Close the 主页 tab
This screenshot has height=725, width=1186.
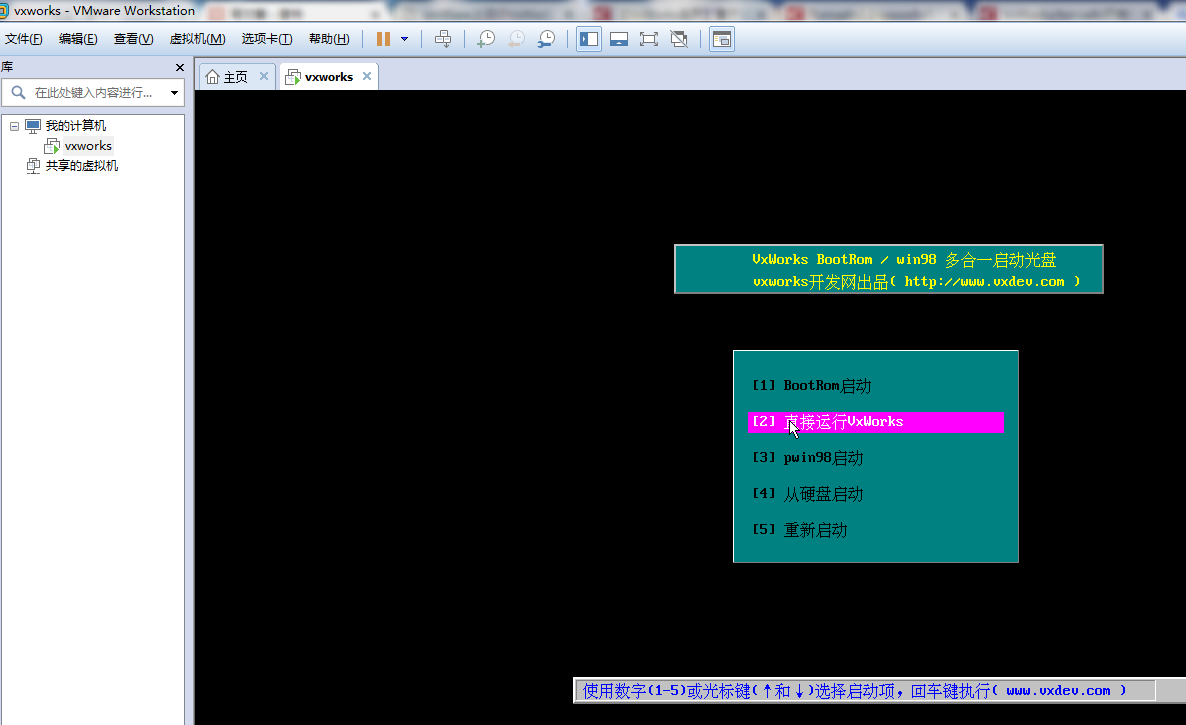264,76
